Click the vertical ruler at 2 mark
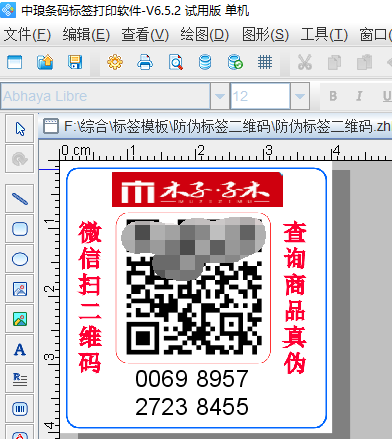 [x=50, y=289]
